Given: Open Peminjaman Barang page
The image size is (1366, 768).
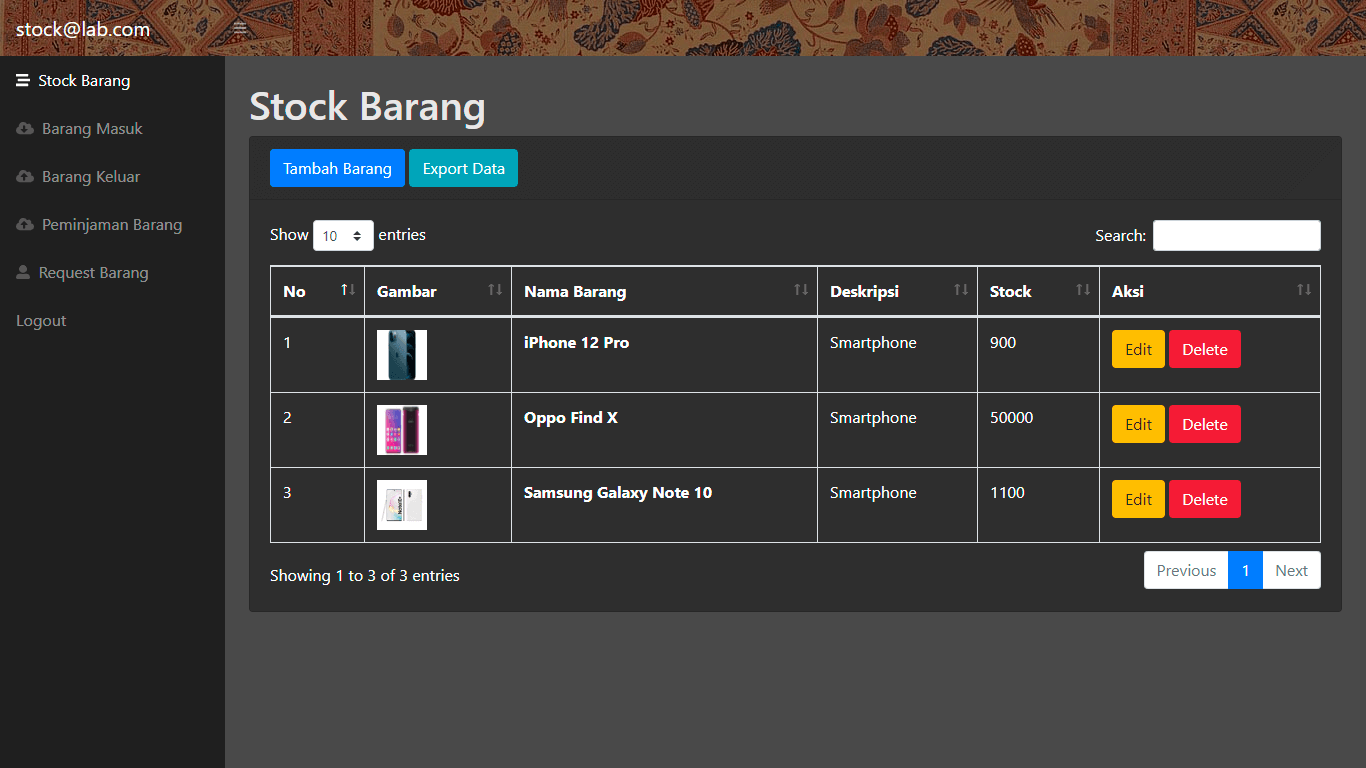Looking at the screenshot, I should pyautogui.click(x=112, y=225).
